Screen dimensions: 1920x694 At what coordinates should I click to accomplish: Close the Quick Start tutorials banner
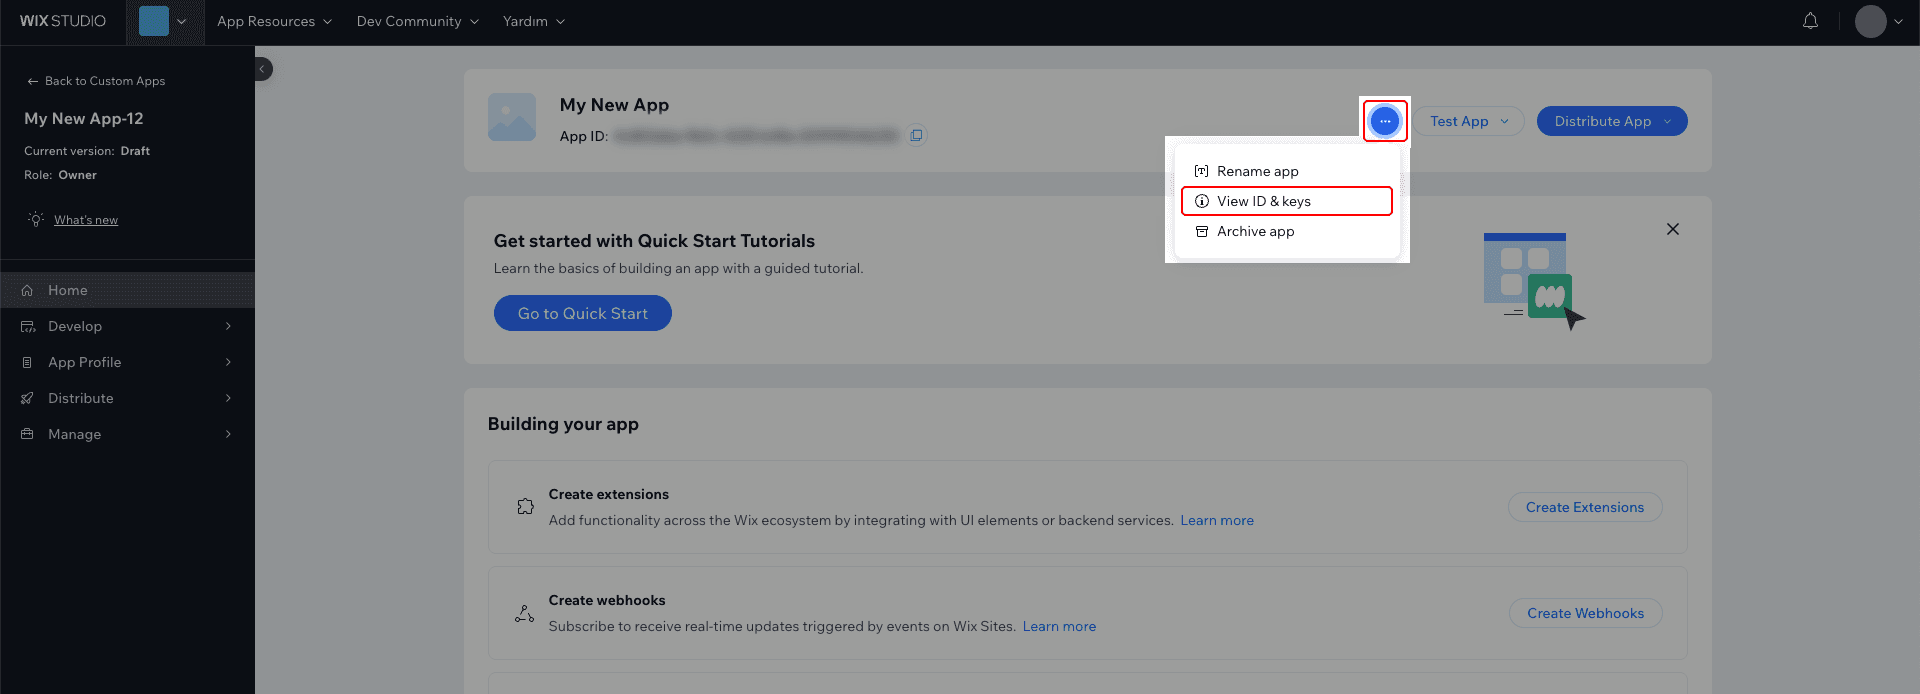point(1673,229)
